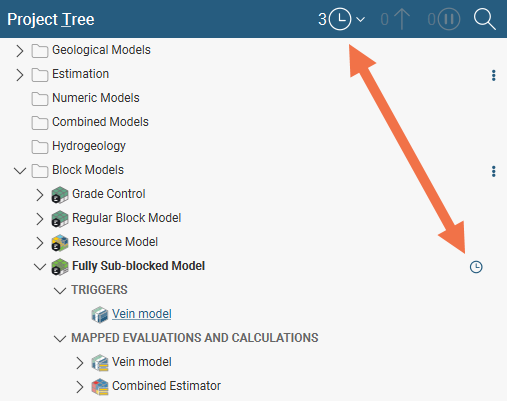The image size is (507, 401).
Task: Open the processing queue clock icon
Action: click(x=340, y=19)
